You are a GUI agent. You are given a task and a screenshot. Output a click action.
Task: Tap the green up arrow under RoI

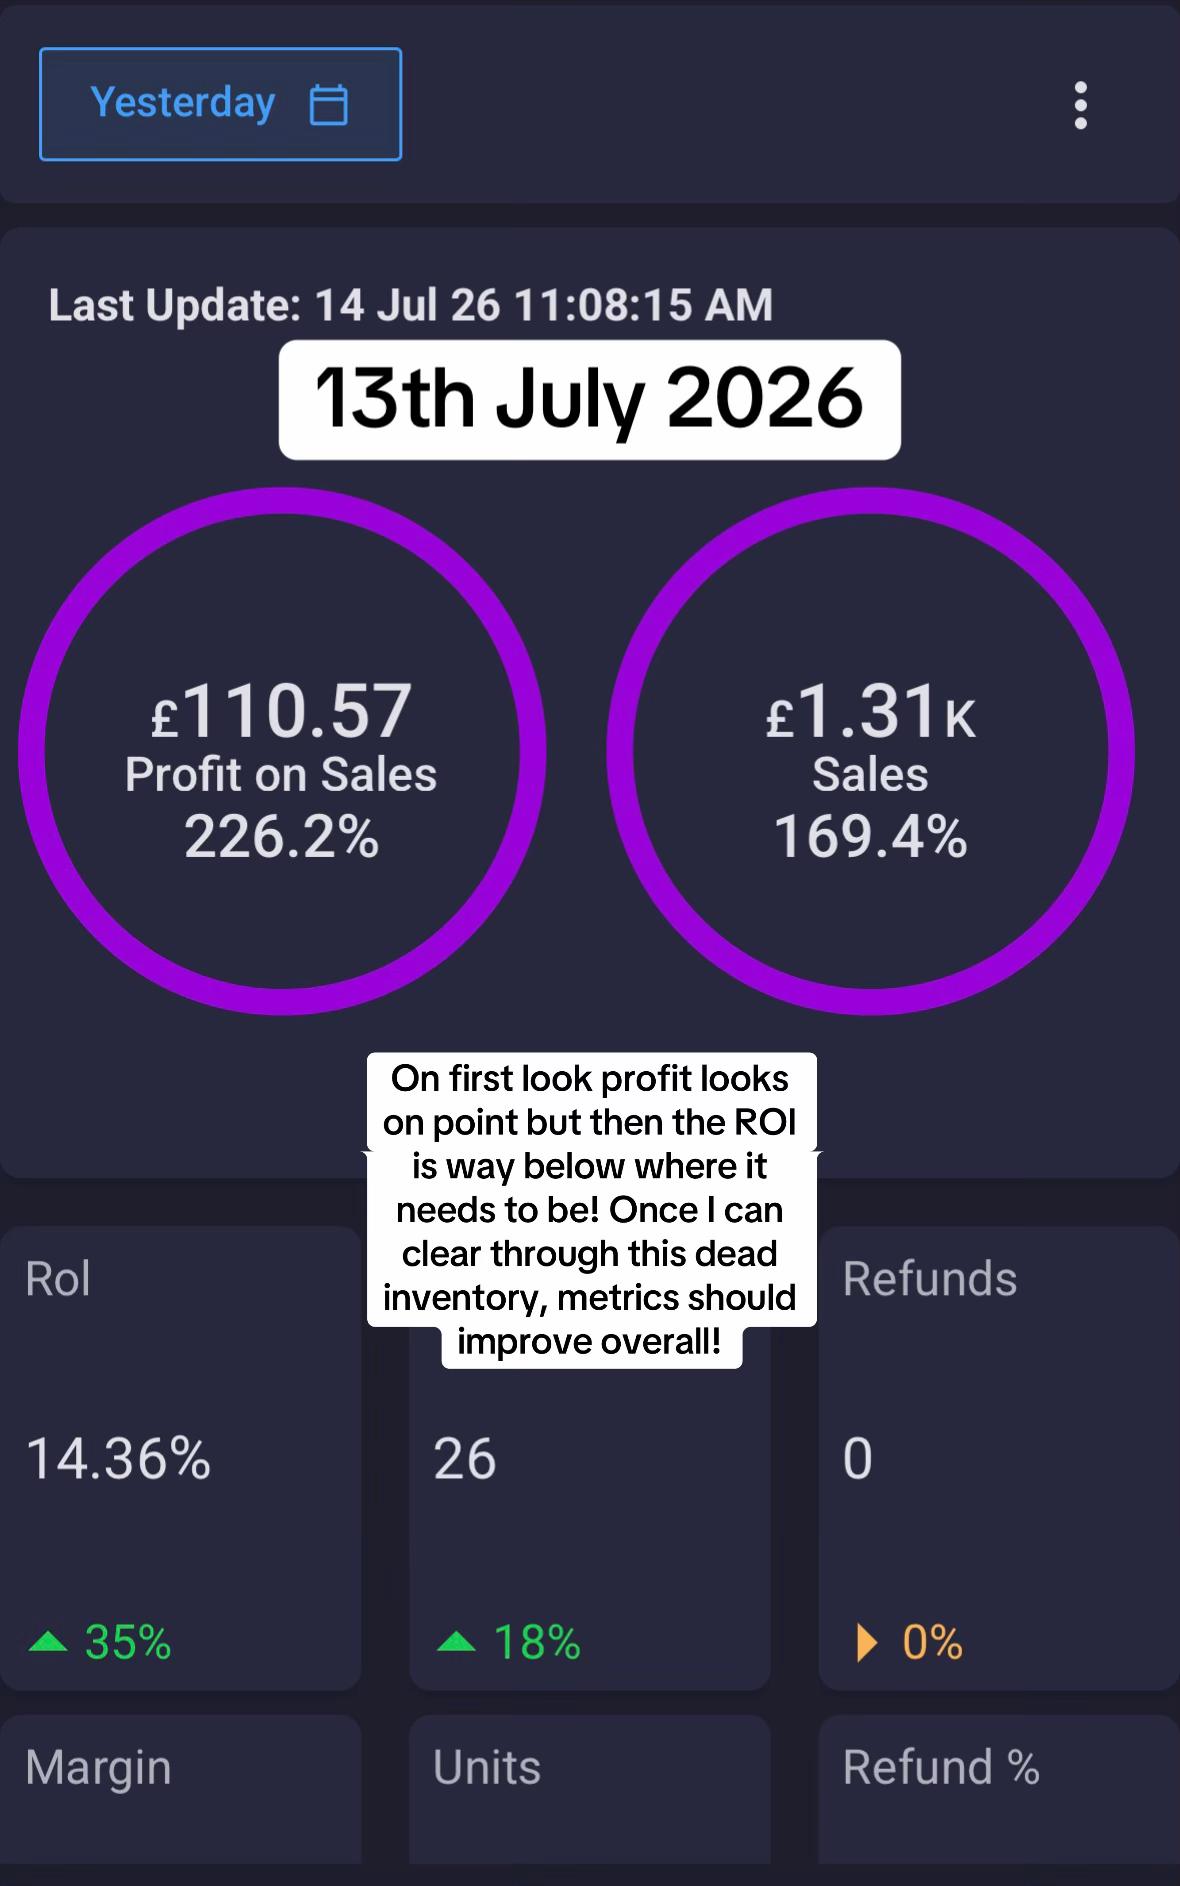[48, 1642]
